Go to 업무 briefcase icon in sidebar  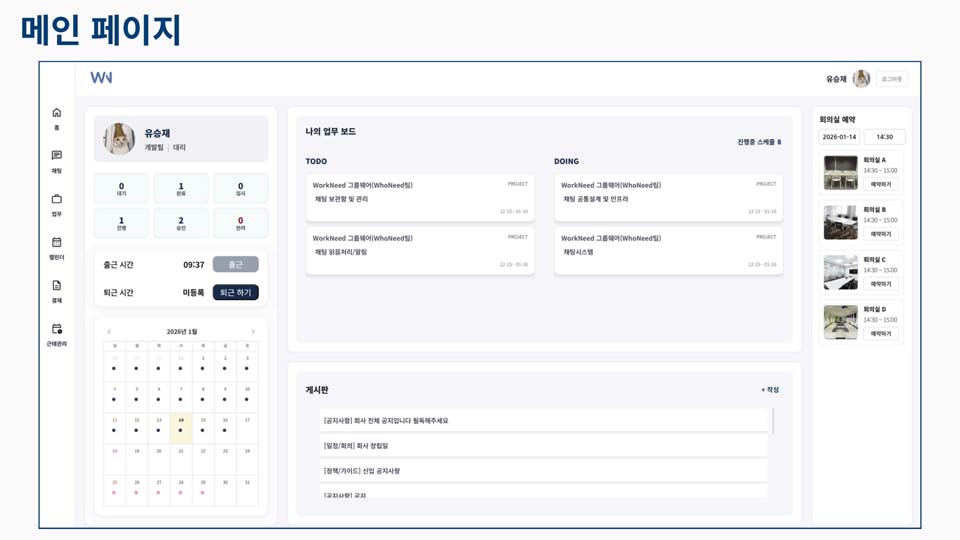(x=57, y=199)
